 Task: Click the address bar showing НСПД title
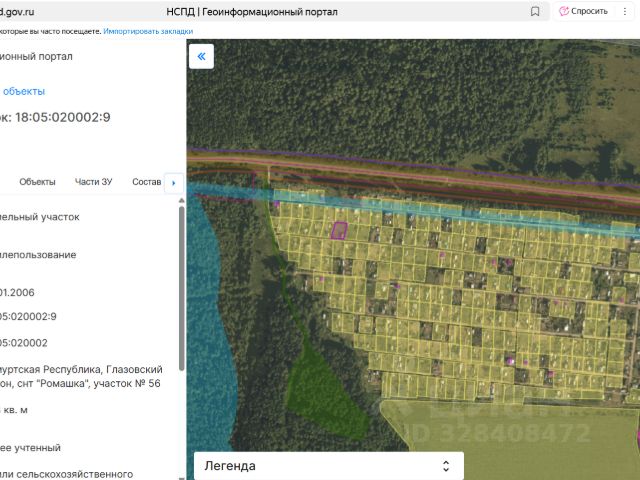coord(252,11)
